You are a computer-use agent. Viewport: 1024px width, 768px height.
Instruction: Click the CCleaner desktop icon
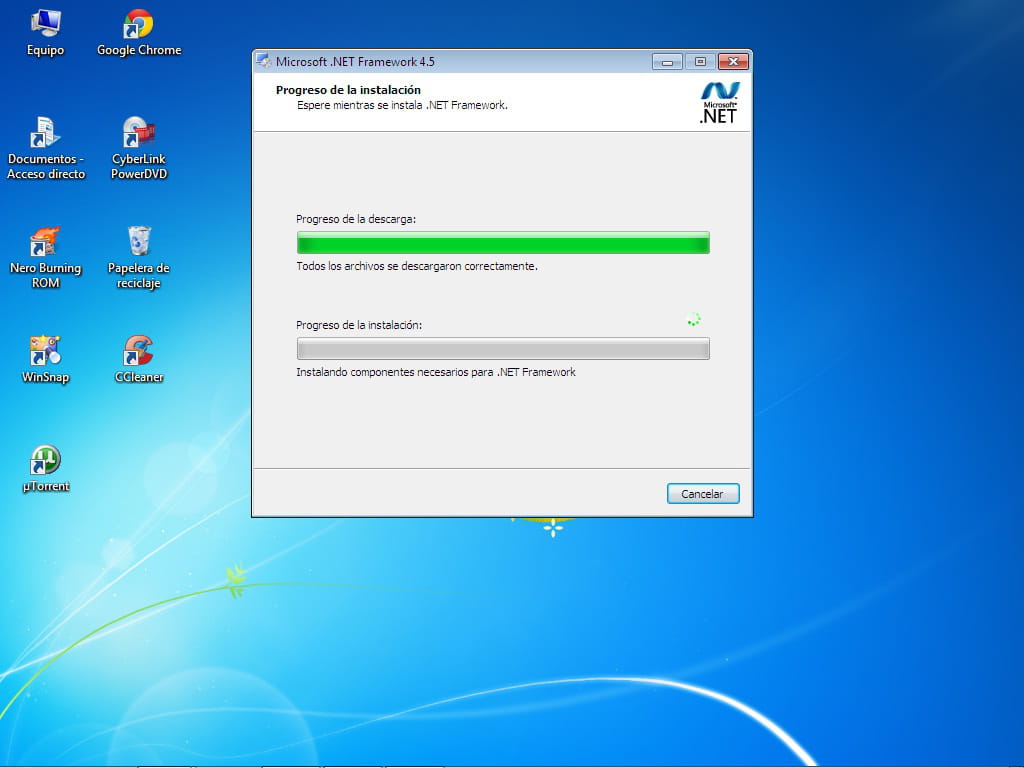tap(139, 351)
